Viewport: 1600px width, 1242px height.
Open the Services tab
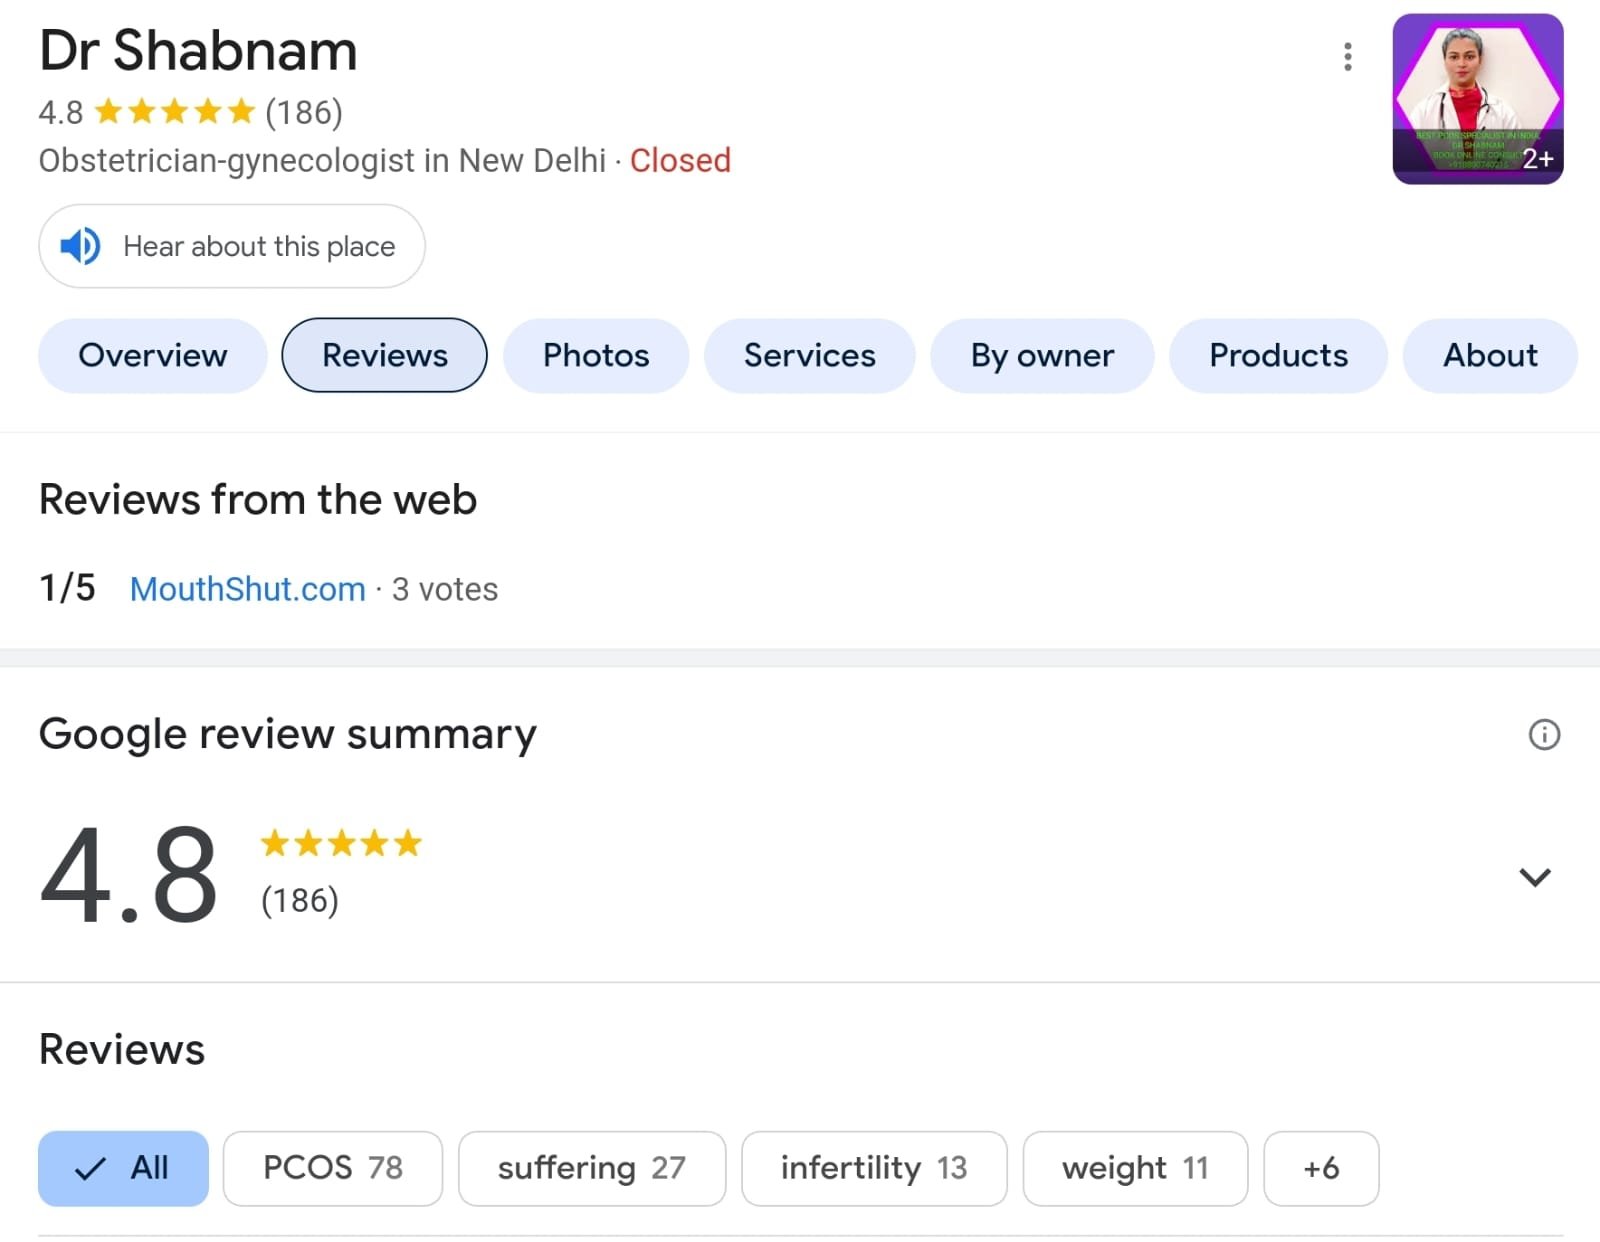(x=809, y=356)
